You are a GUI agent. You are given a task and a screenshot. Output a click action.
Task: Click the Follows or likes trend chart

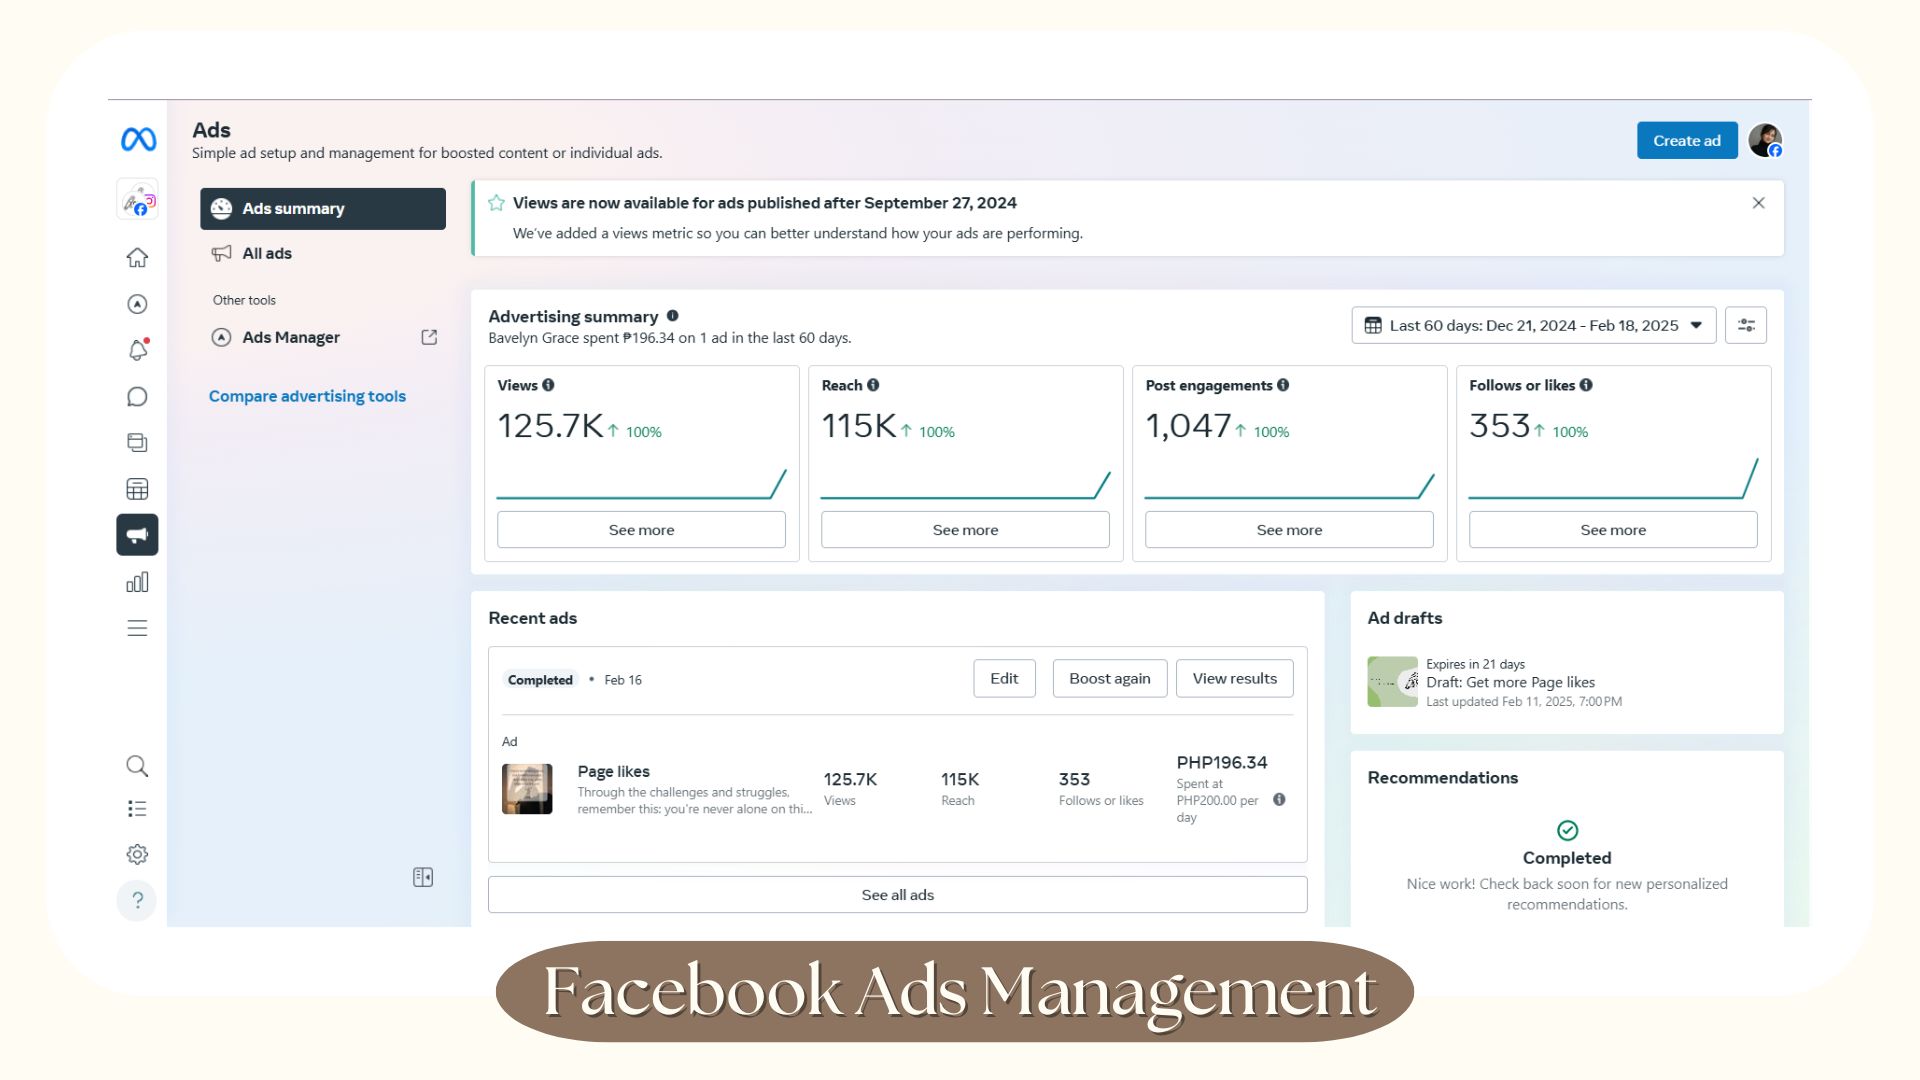pos(1613,480)
